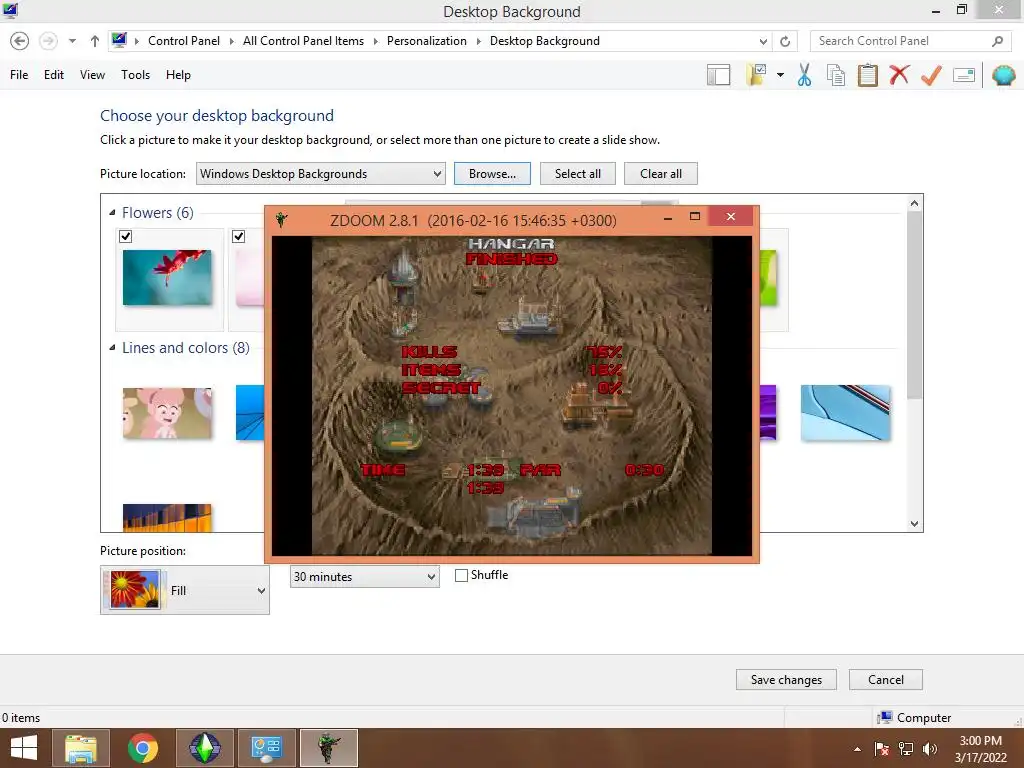This screenshot has width=1024, height=768.
Task: Click the Save changes button
Action: (786, 680)
